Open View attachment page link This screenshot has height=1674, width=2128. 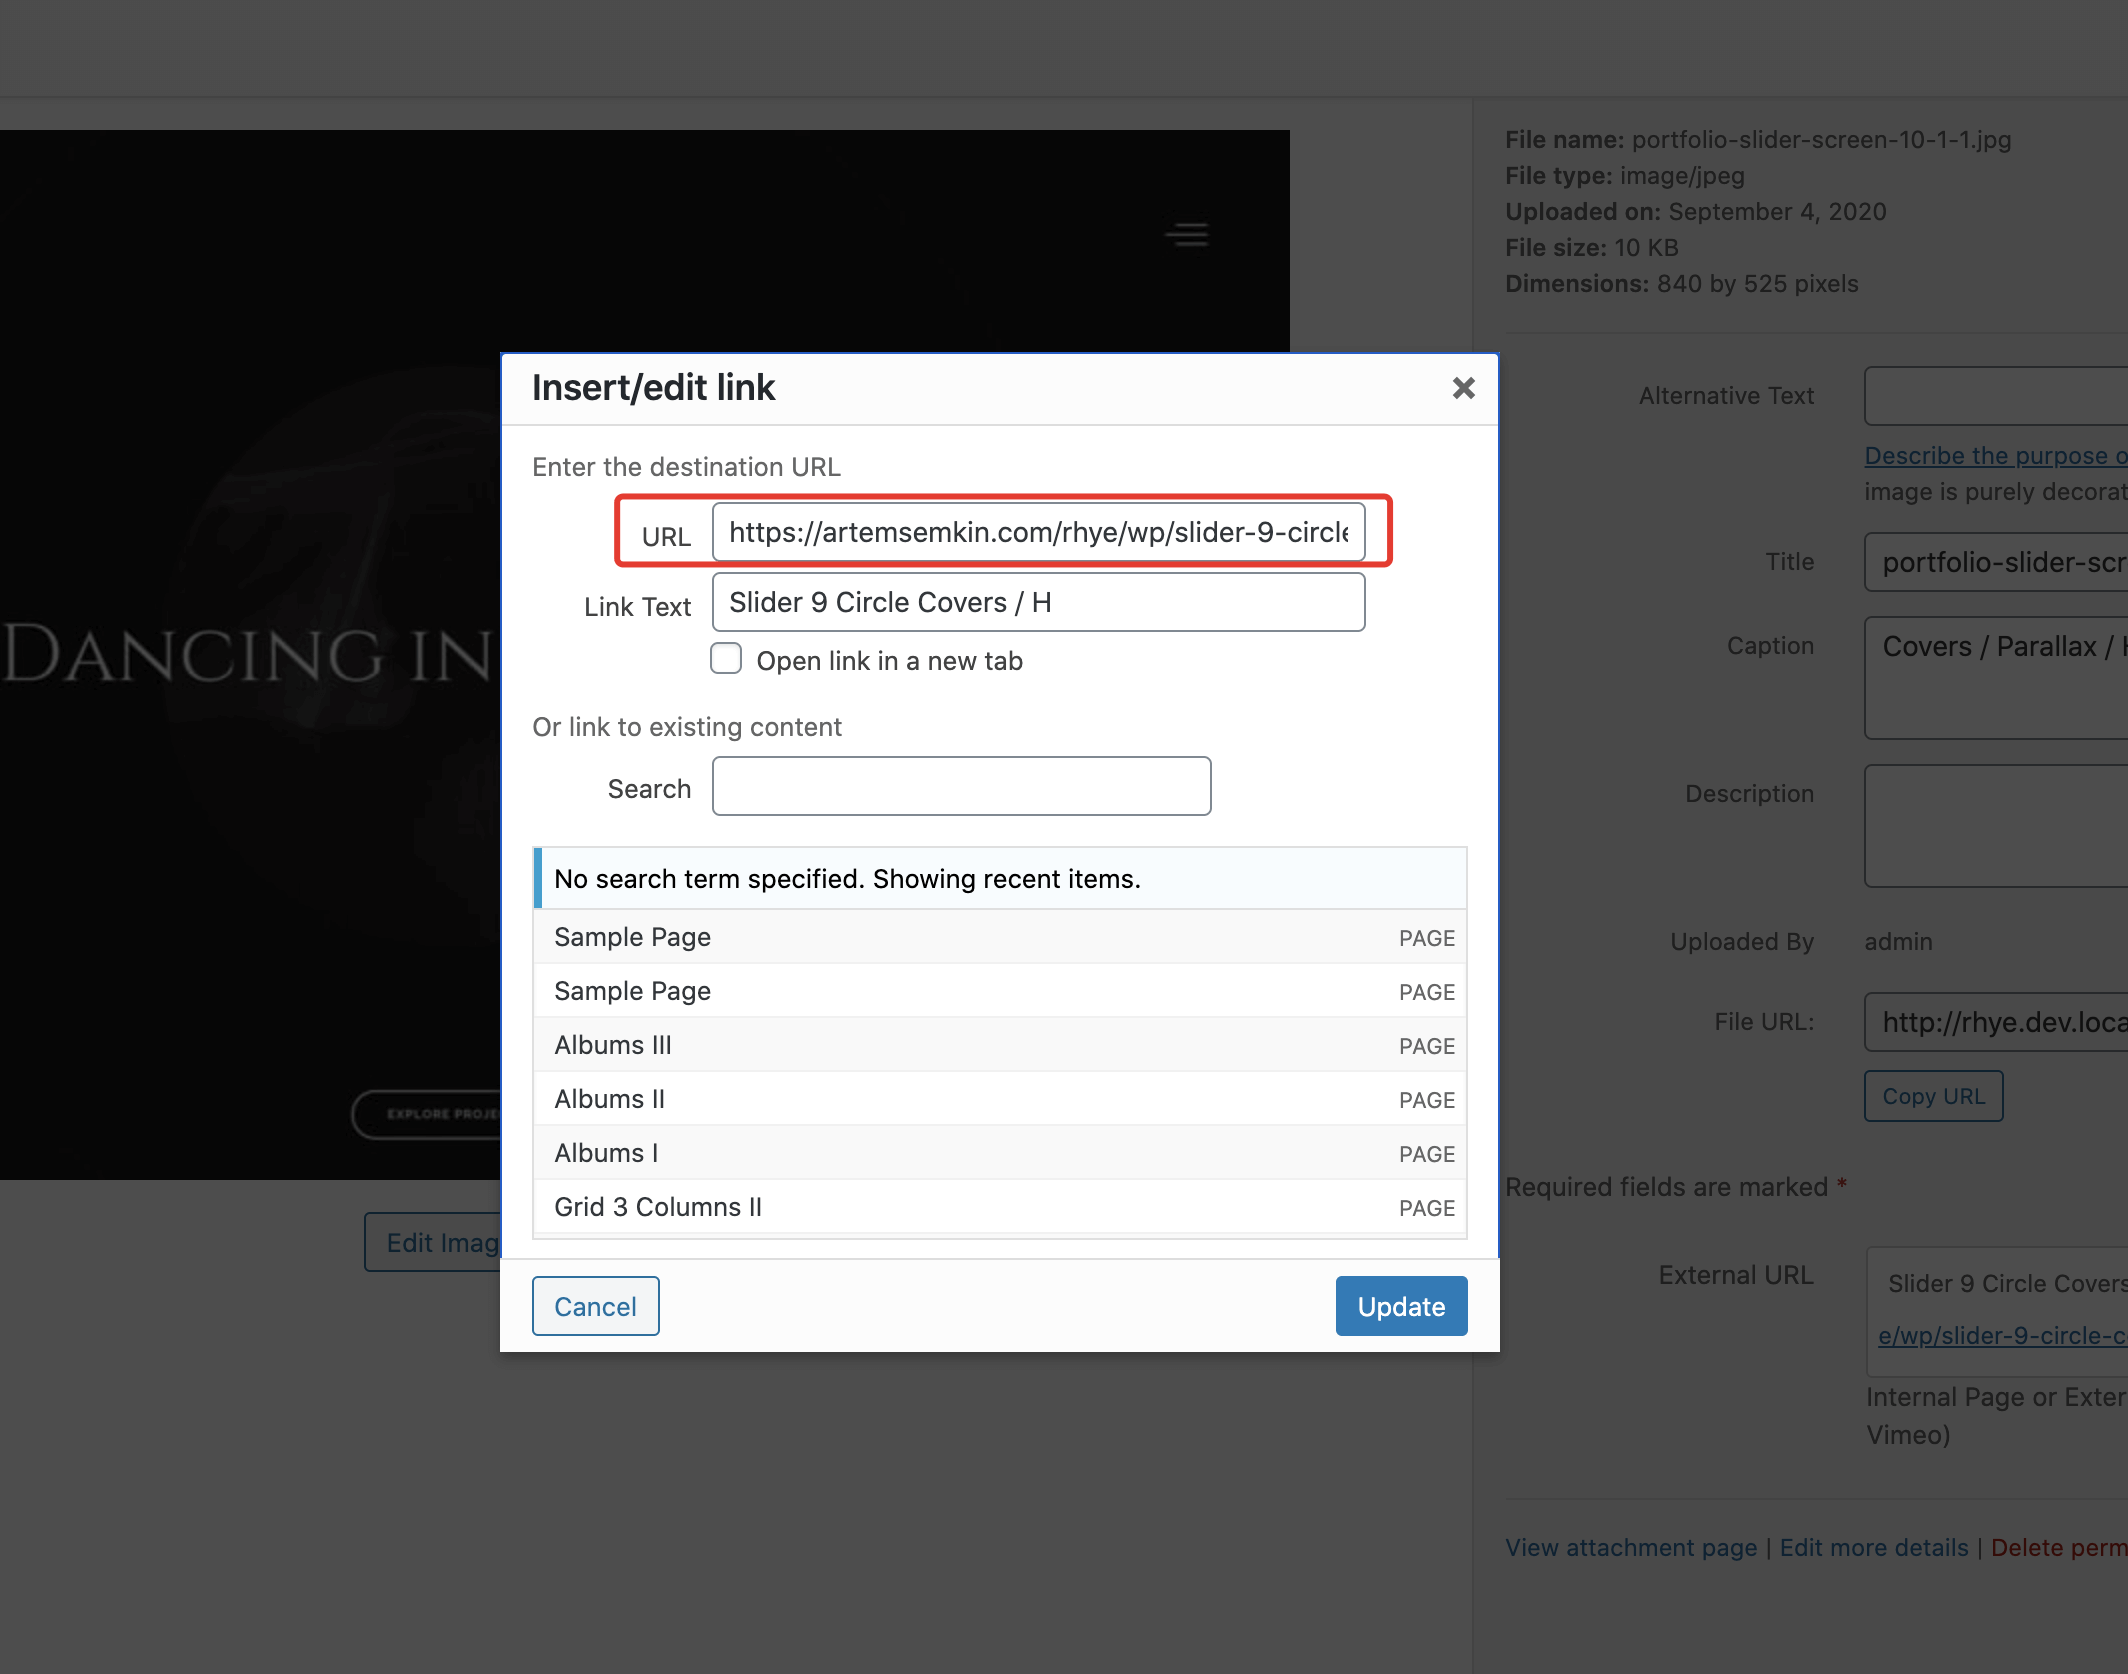coord(1630,1547)
